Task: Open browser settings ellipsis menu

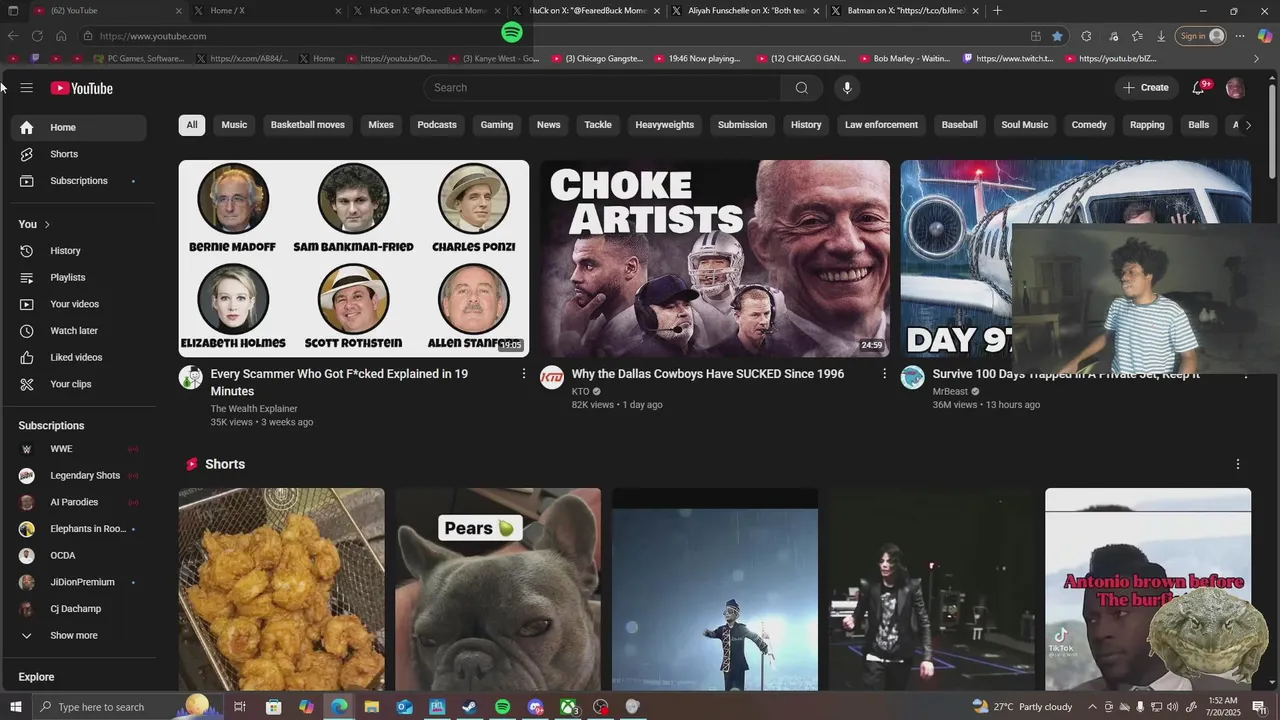Action: [1240, 36]
